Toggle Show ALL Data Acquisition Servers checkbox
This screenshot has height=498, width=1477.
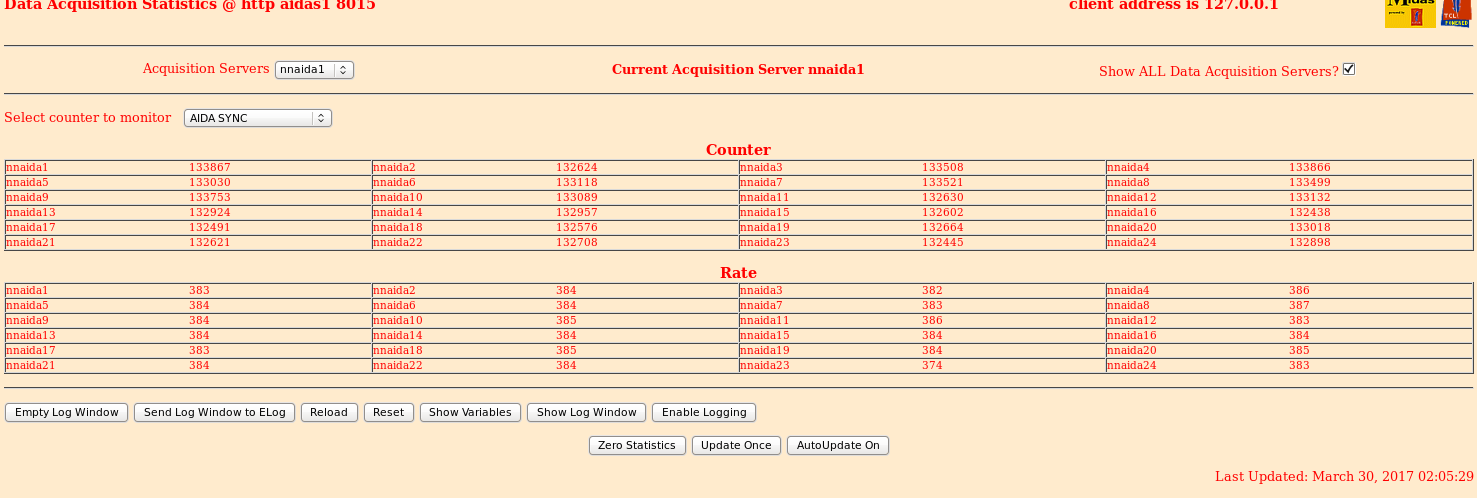1348,69
